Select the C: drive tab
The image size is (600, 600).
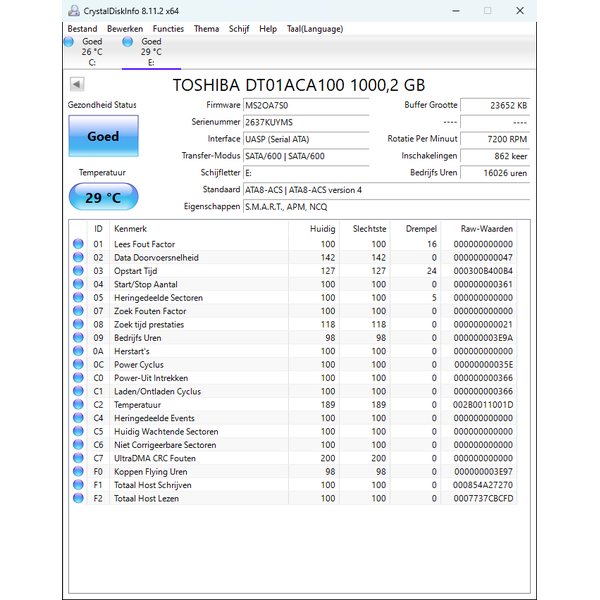pos(92,52)
